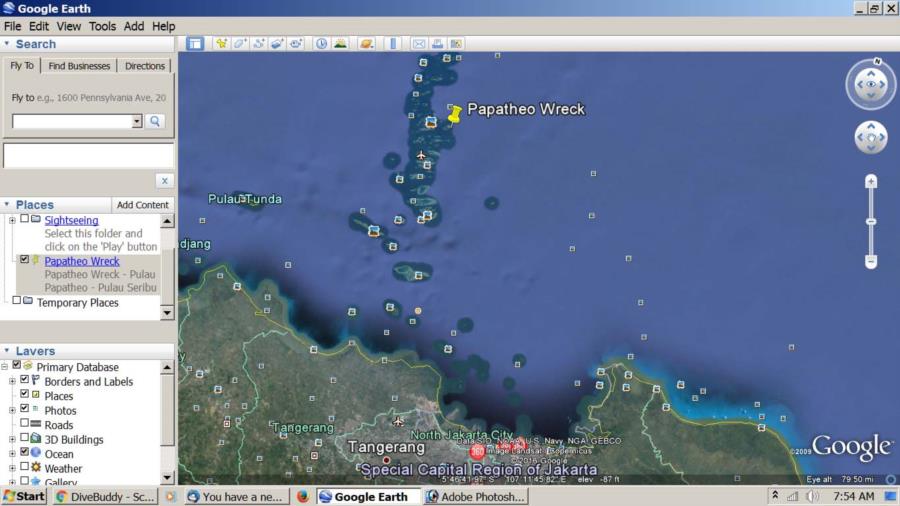Click the north N indicator on compass

[876, 61]
